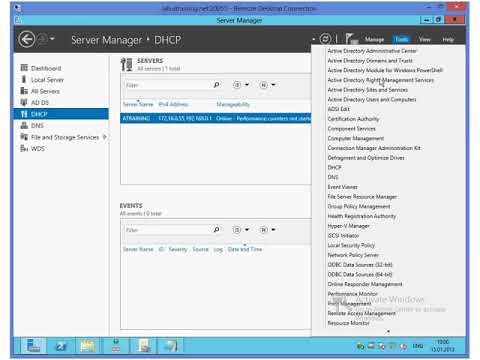Open DHCP from Tools menu
Viewport: 480px width, 360px height.
334,167
